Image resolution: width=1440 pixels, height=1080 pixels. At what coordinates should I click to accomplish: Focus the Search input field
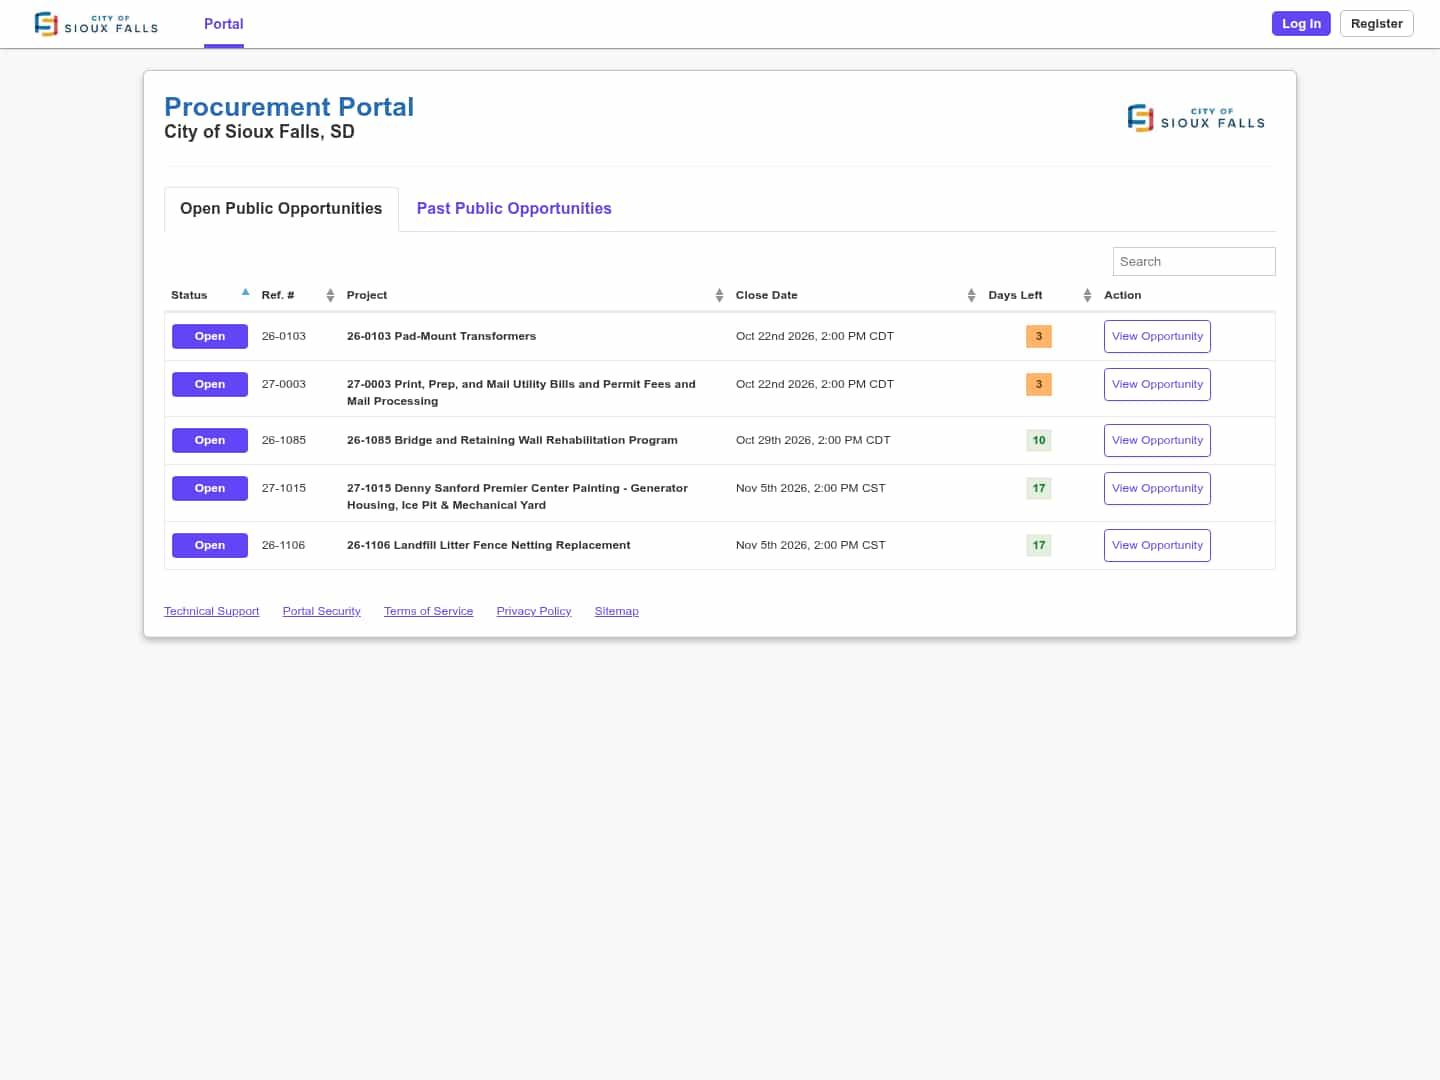pyautogui.click(x=1194, y=261)
